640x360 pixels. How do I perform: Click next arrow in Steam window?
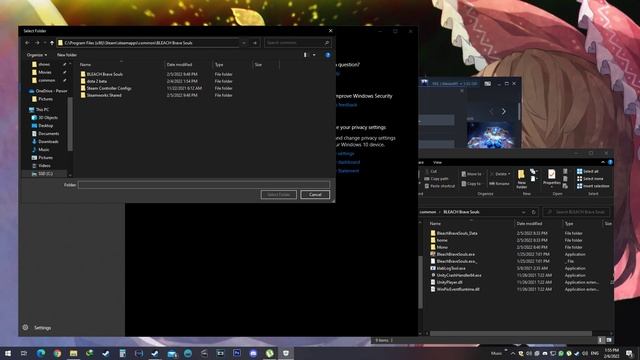(504, 111)
